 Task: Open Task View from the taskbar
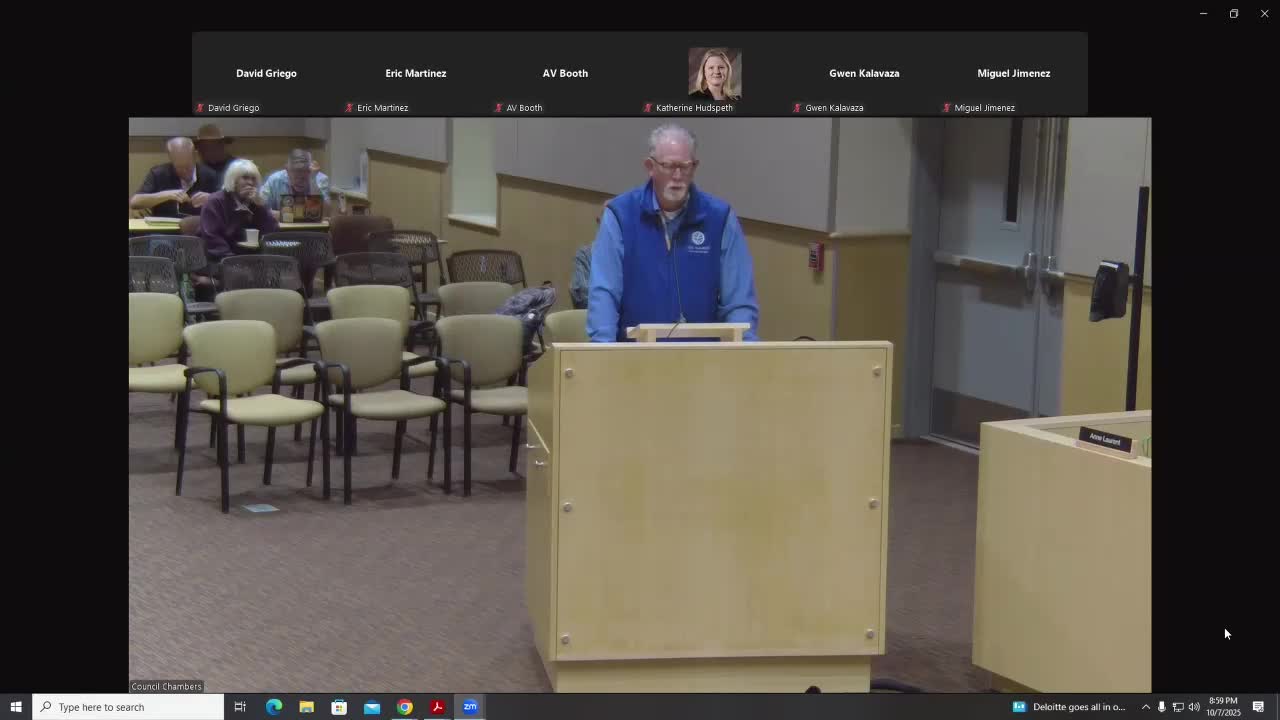[x=240, y=707]
